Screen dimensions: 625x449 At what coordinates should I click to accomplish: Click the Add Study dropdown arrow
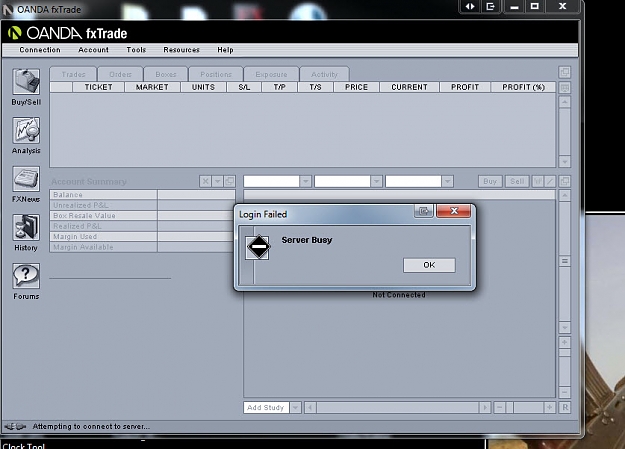tap(295, 408)
